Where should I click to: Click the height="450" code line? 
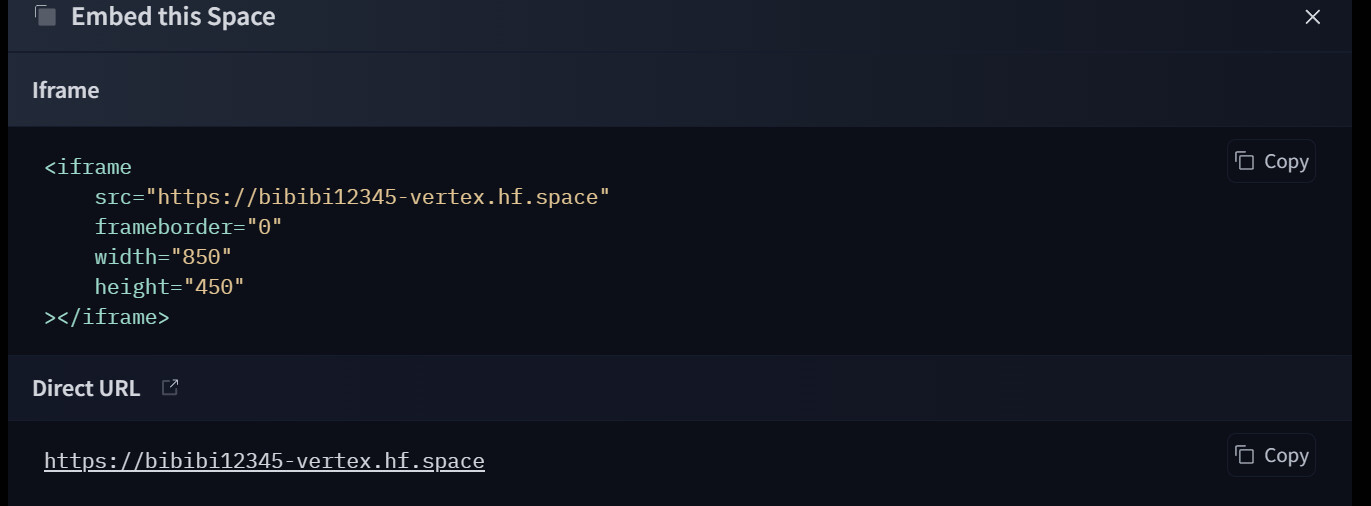169,287
